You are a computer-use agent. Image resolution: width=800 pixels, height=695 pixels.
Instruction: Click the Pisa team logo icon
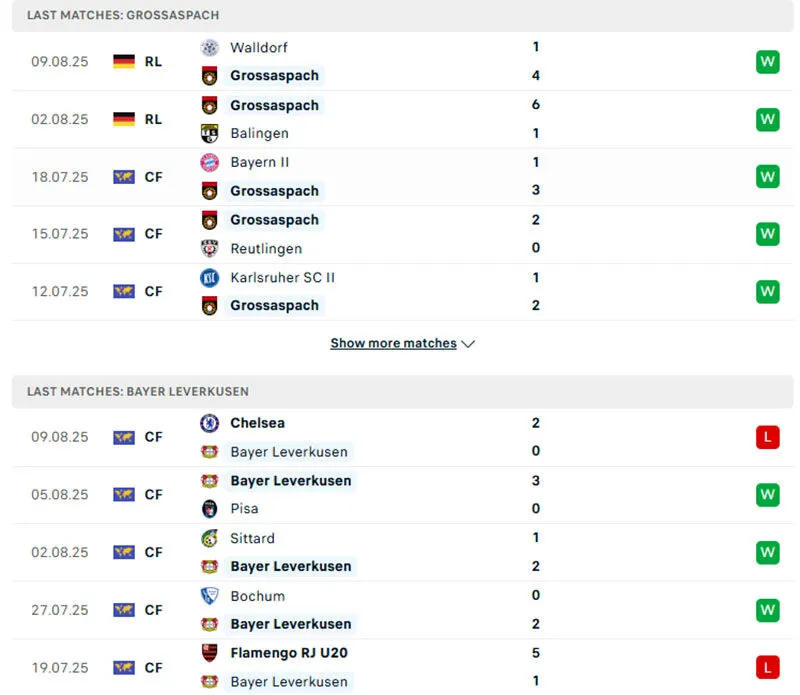click(209, 509)
